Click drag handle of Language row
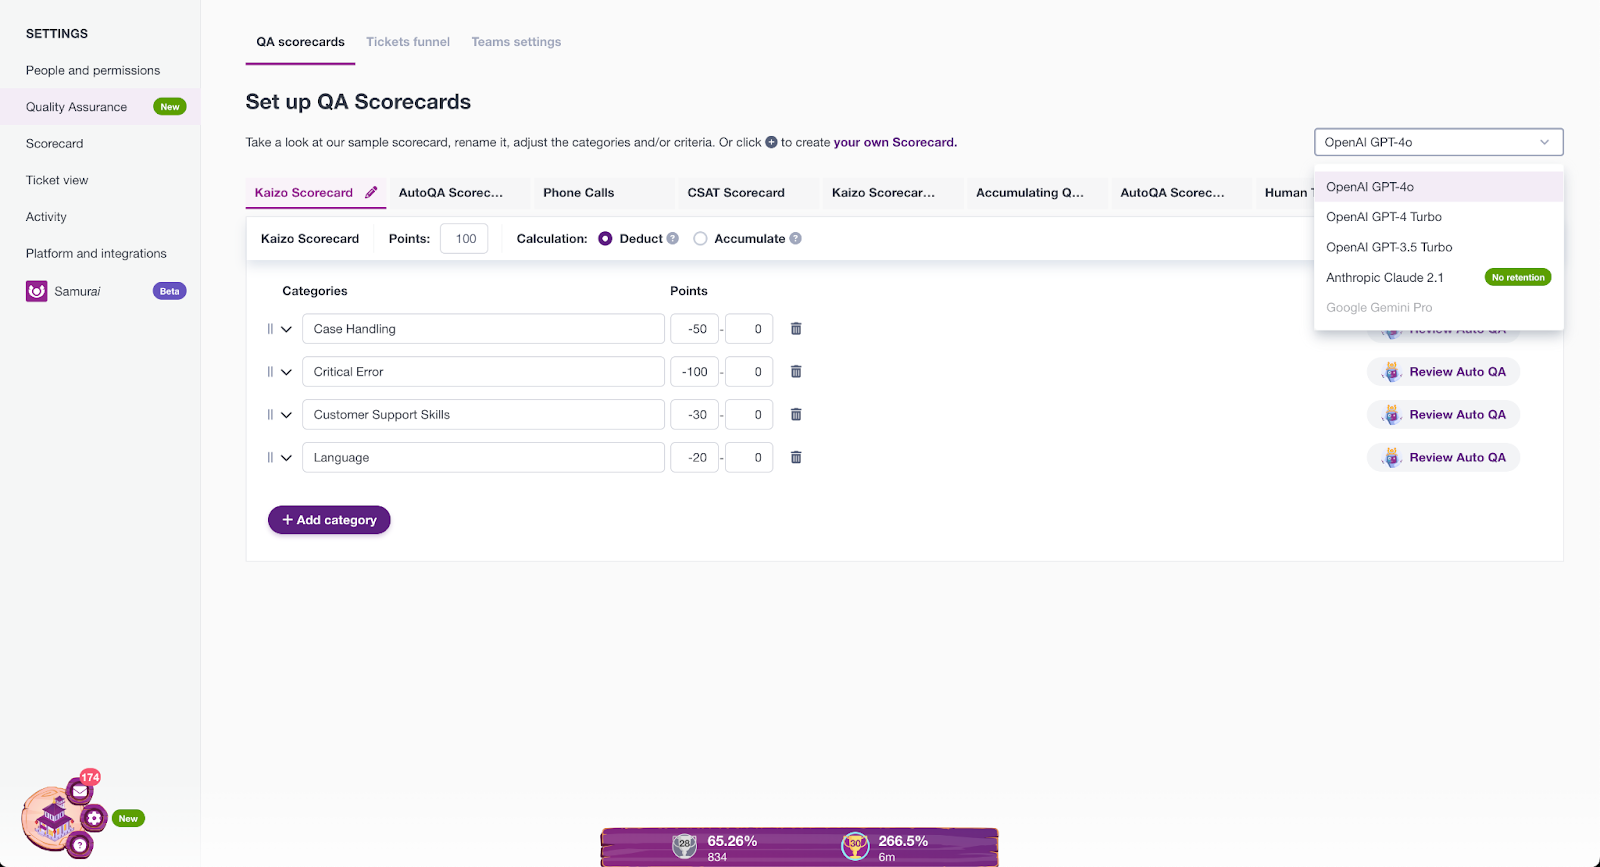Image resolution: width=1600 pixels, height=867 pixels. click(x=270, y=458)
